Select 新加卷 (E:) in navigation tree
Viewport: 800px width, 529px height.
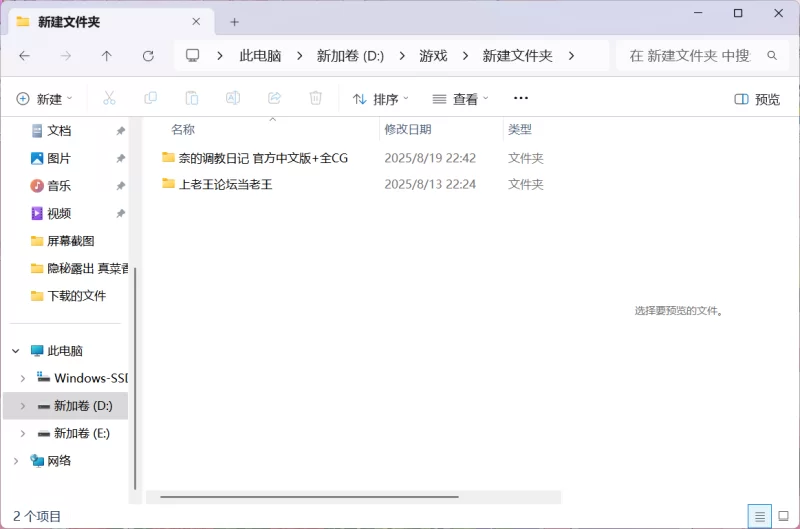click(82, 434)
